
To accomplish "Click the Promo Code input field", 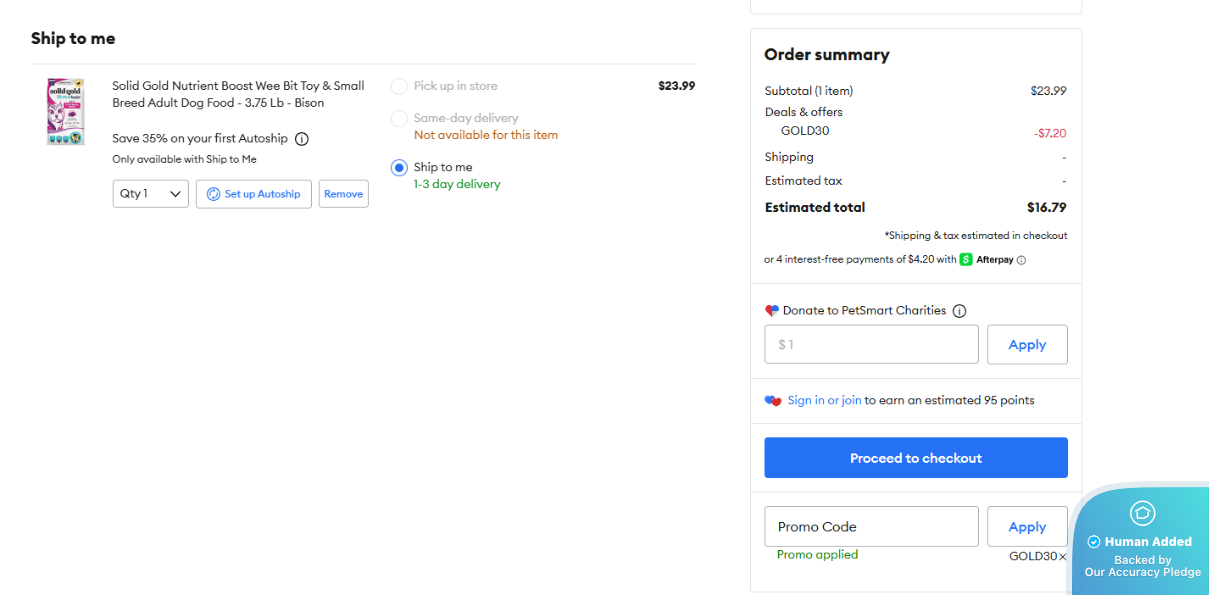I will (x=871, y=527).
